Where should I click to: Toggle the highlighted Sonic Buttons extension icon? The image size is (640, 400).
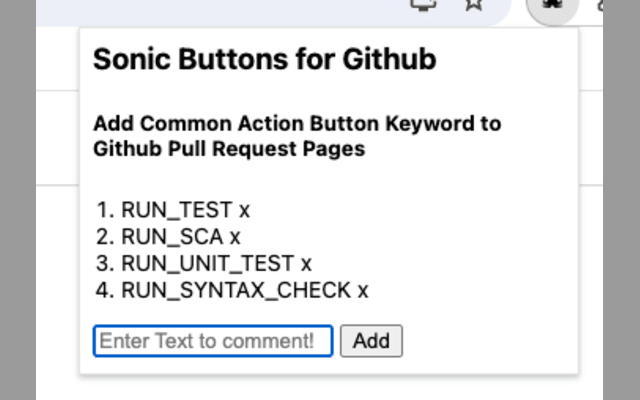[x=552, y=6]
